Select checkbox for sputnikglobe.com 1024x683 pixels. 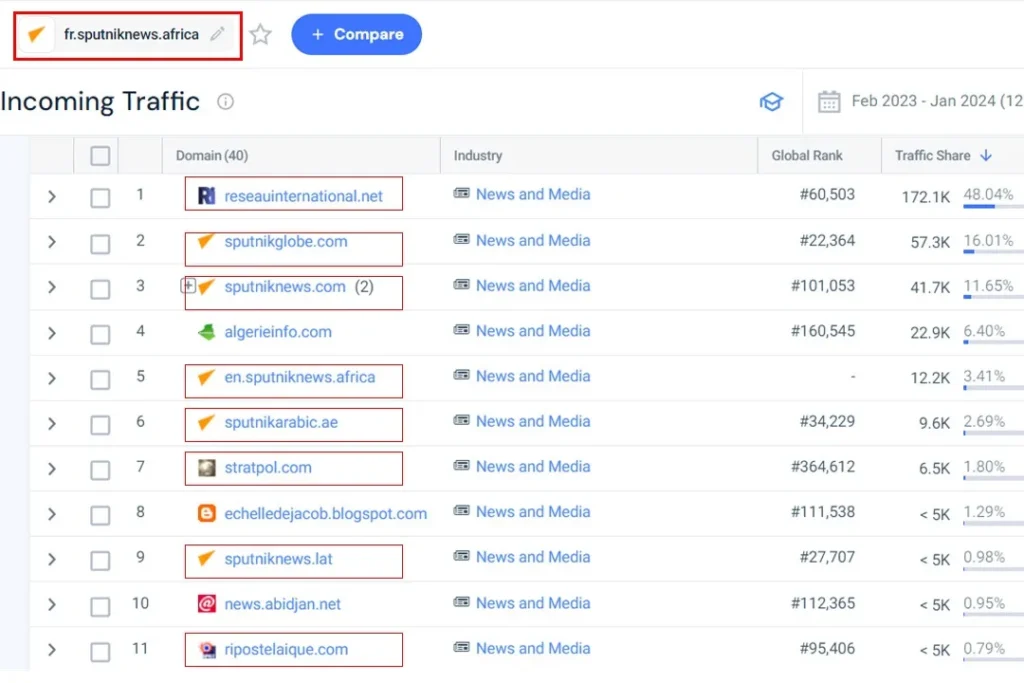[100, 244]
